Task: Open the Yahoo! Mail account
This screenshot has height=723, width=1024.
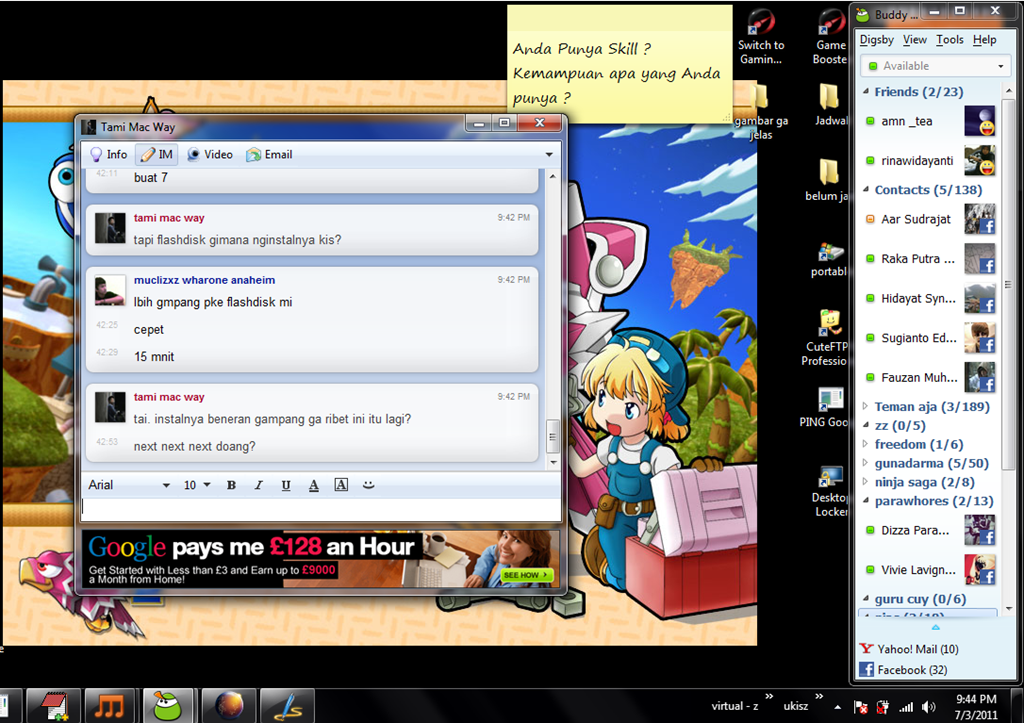Action: pyautogui.click(x=909, y=649)
